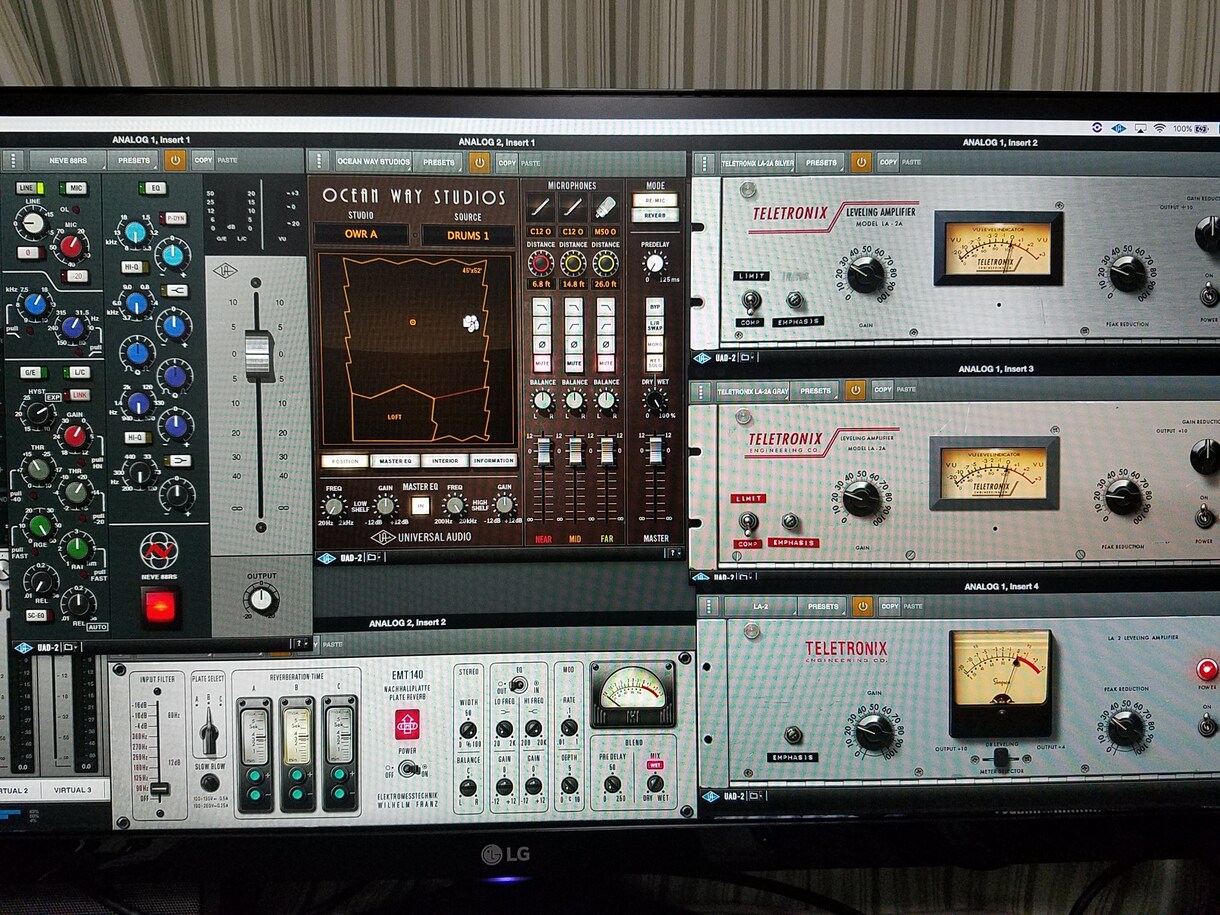Image resolution: width=1220 pixels, height=915 pixels.
Task: Open PRESETS dropdown in Neve 88RS toolbar
Action: [134, 160]
